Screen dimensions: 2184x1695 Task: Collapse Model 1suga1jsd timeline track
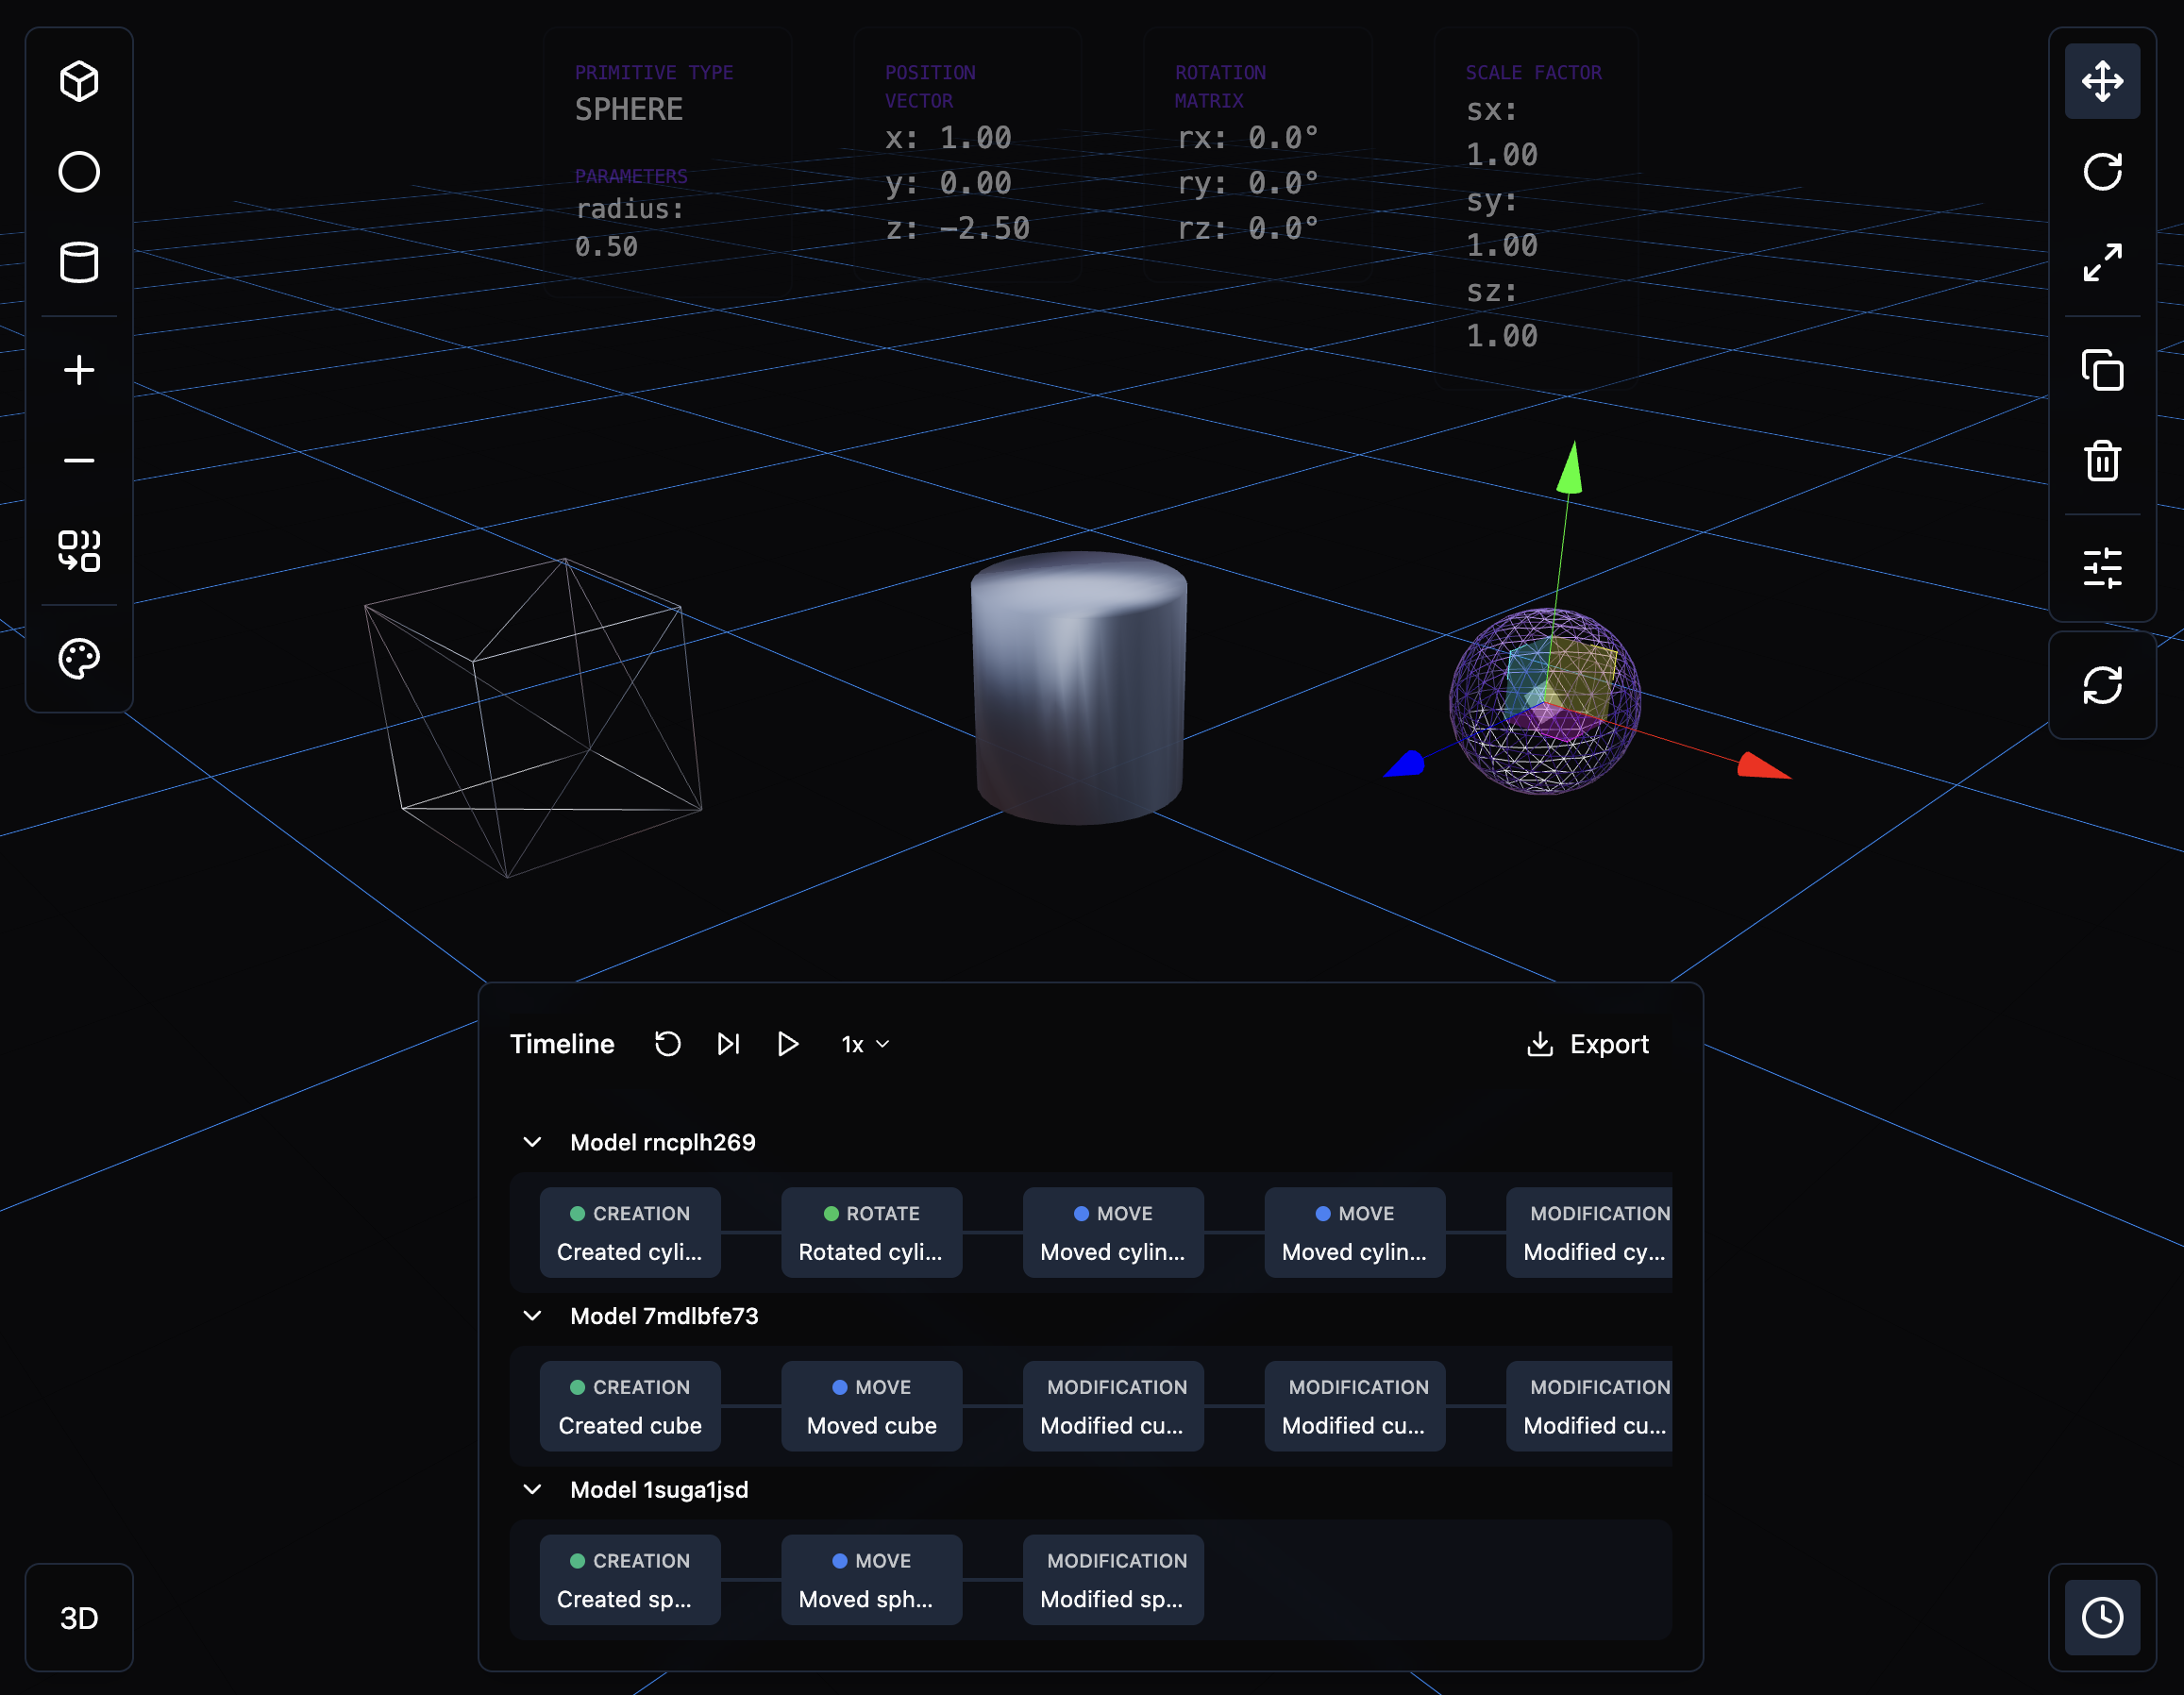(533, 1487)
